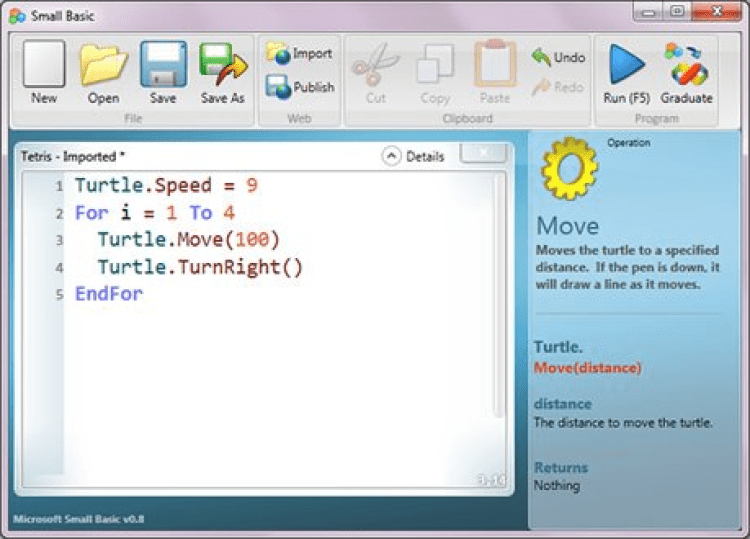This screenshot has width=750, height=539.
Task: Click the Turtle.TurnRight() code line
Action: pos(200,266)
